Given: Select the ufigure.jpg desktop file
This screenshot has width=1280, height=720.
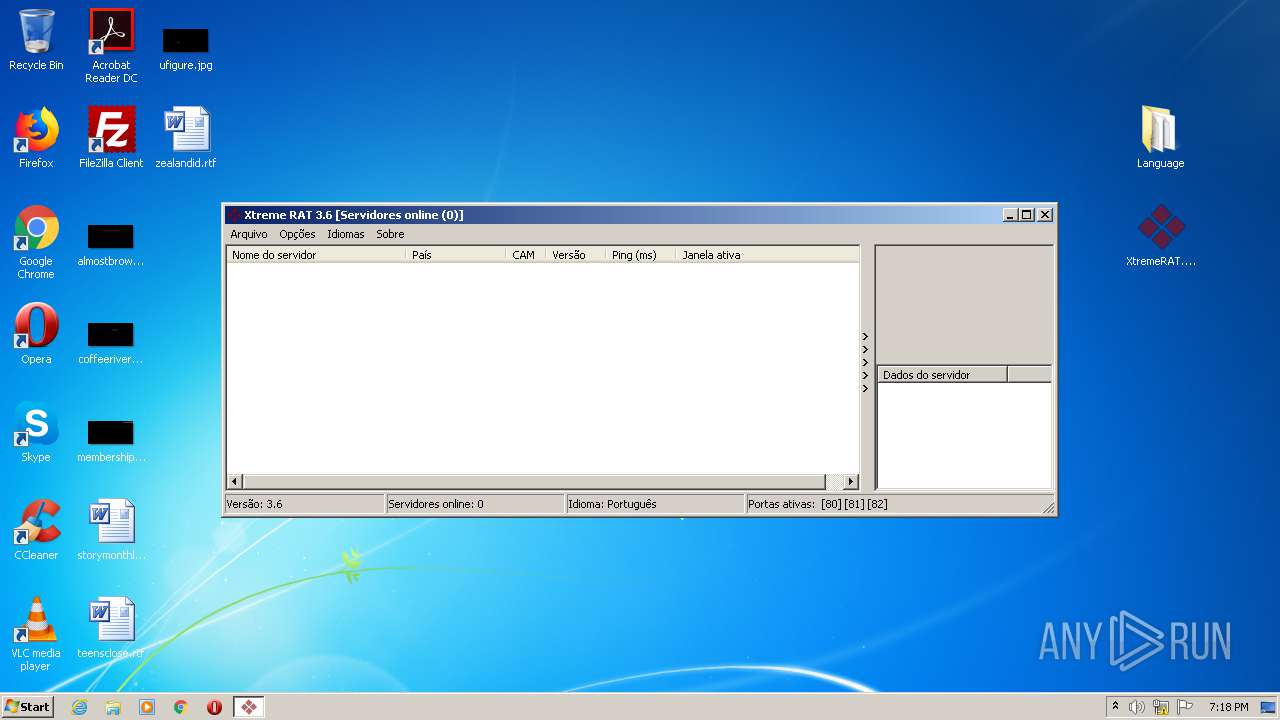Looking at the screenshot, I should (x=186, y=48).
